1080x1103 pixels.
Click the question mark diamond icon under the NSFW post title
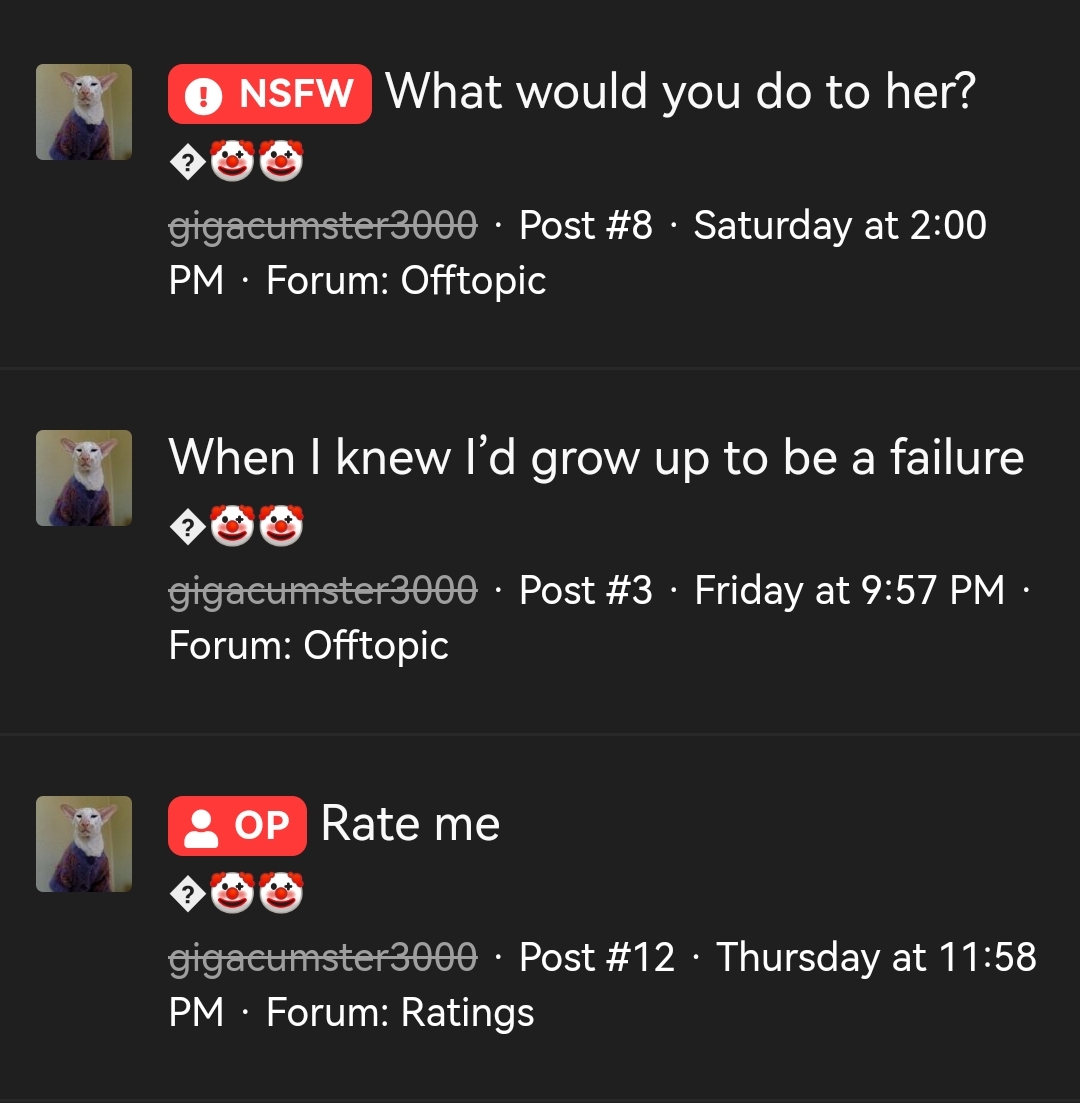click(x=187, y=162)
